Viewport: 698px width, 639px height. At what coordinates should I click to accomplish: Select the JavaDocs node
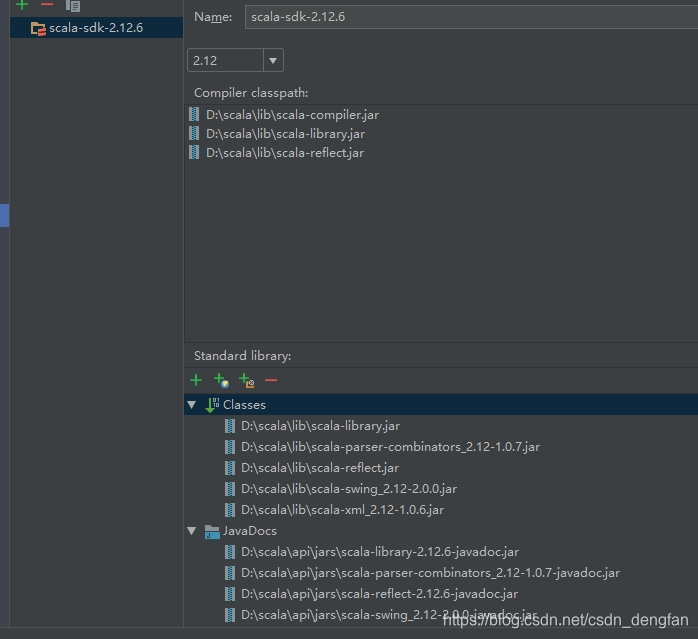[249, 531]
